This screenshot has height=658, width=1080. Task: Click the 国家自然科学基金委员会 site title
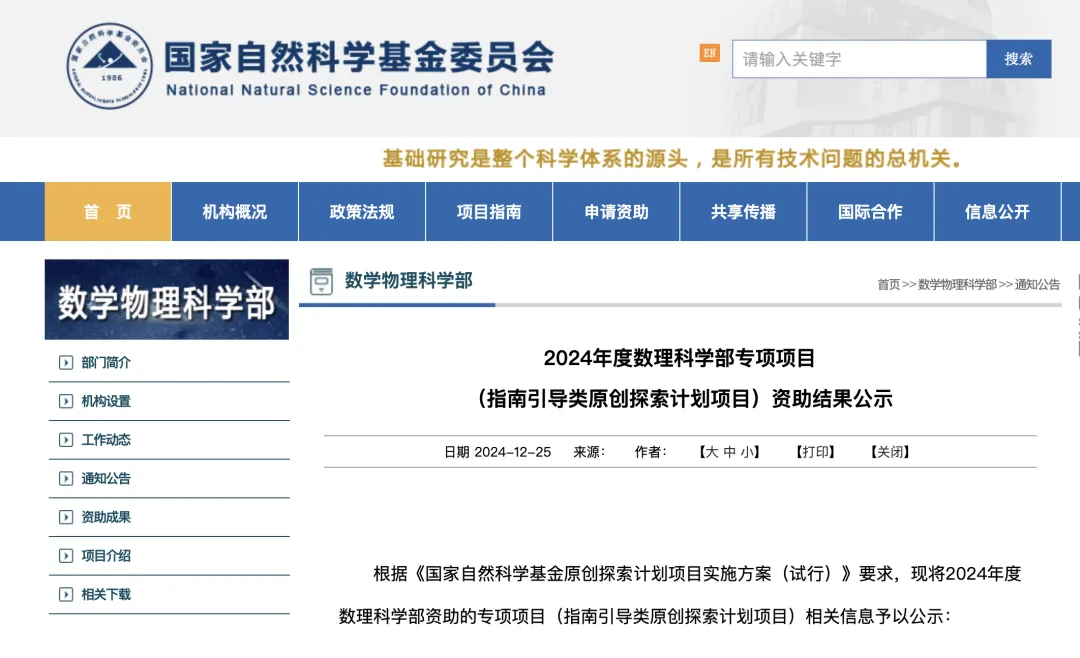[359, 57]
